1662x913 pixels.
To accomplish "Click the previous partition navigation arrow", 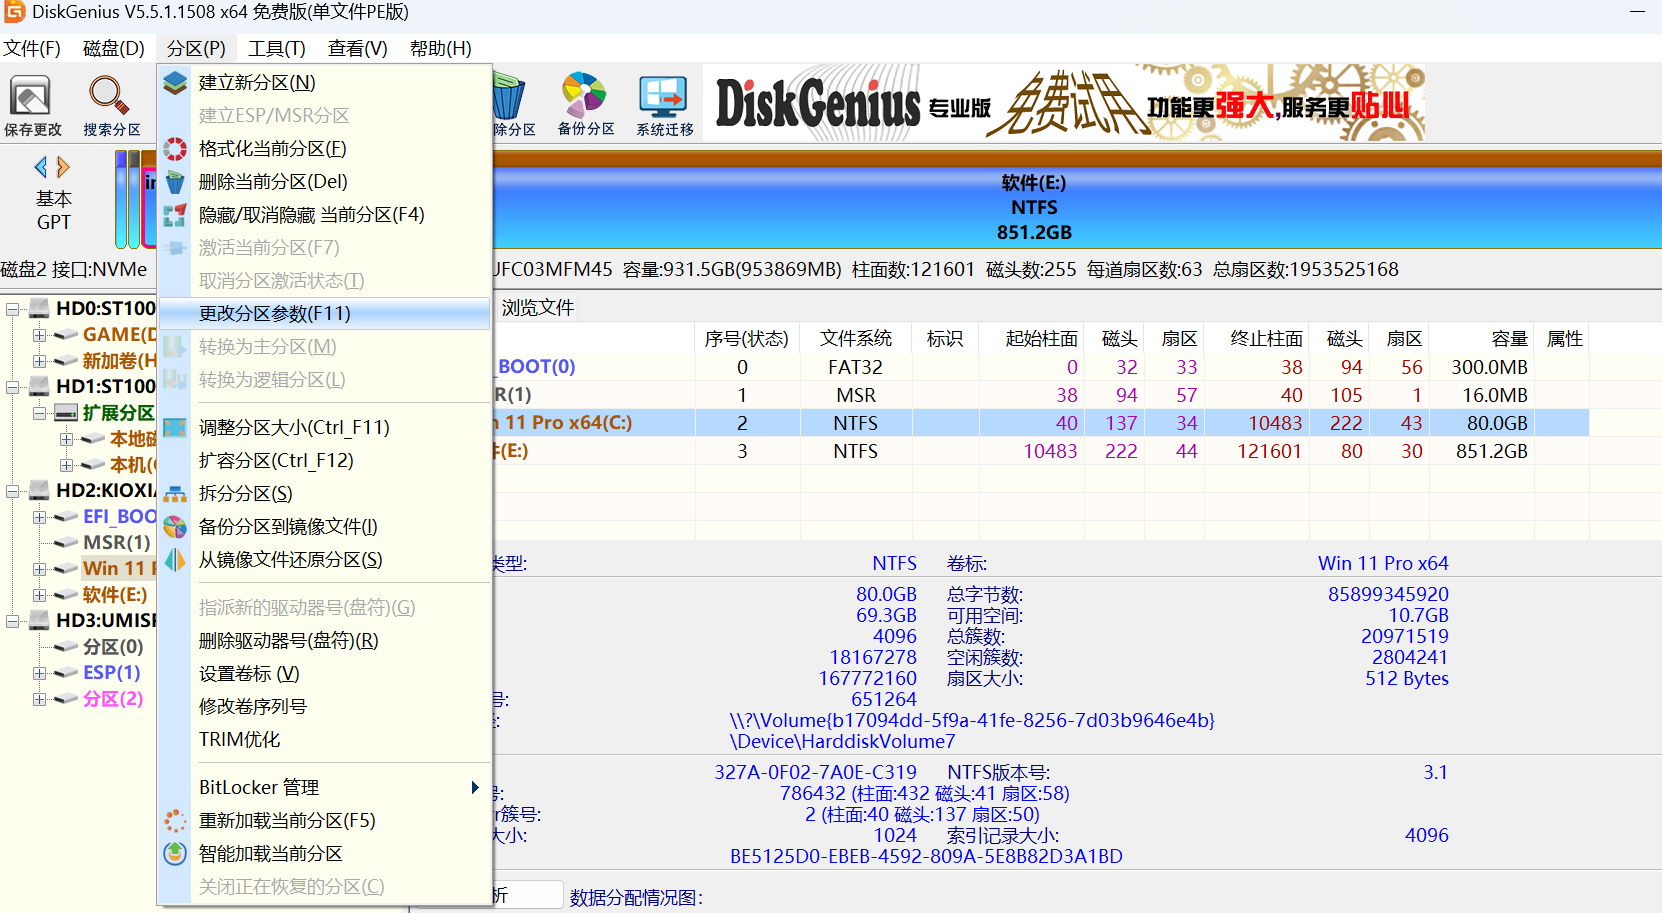I will click(38, 167).
